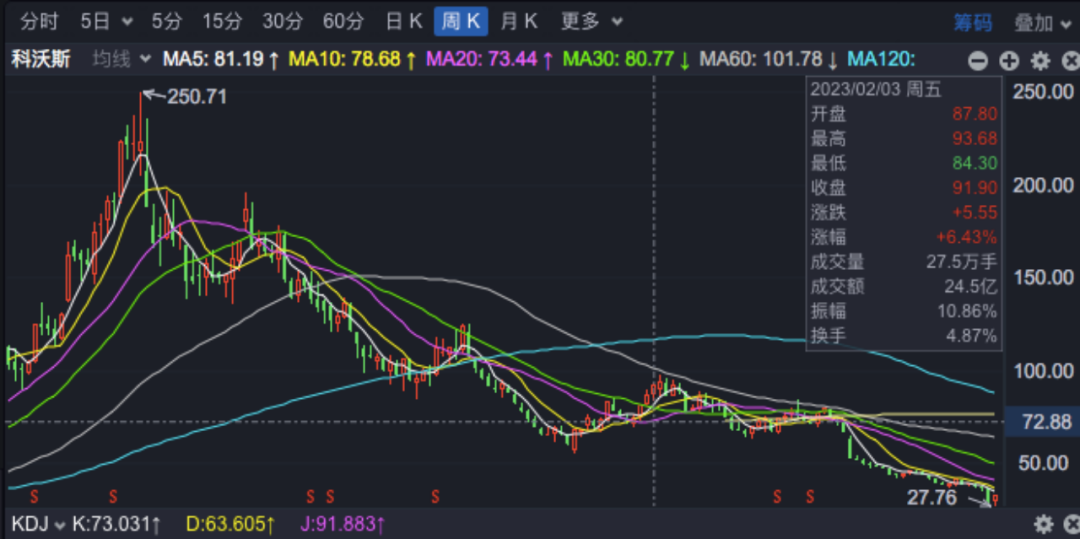Open moving average settings gear icon

tap(1040, 61)
